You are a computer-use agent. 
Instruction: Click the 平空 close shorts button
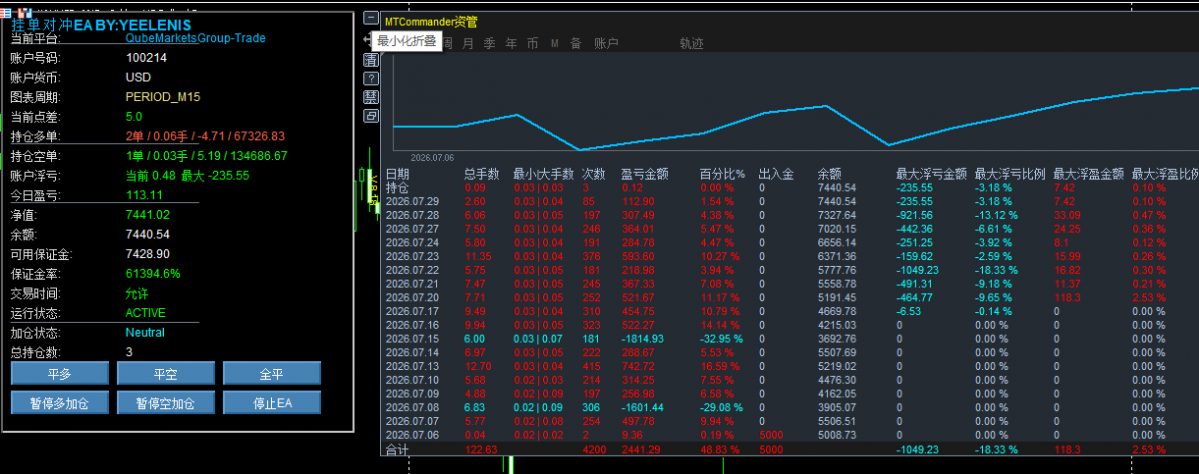tap(165, 373)
